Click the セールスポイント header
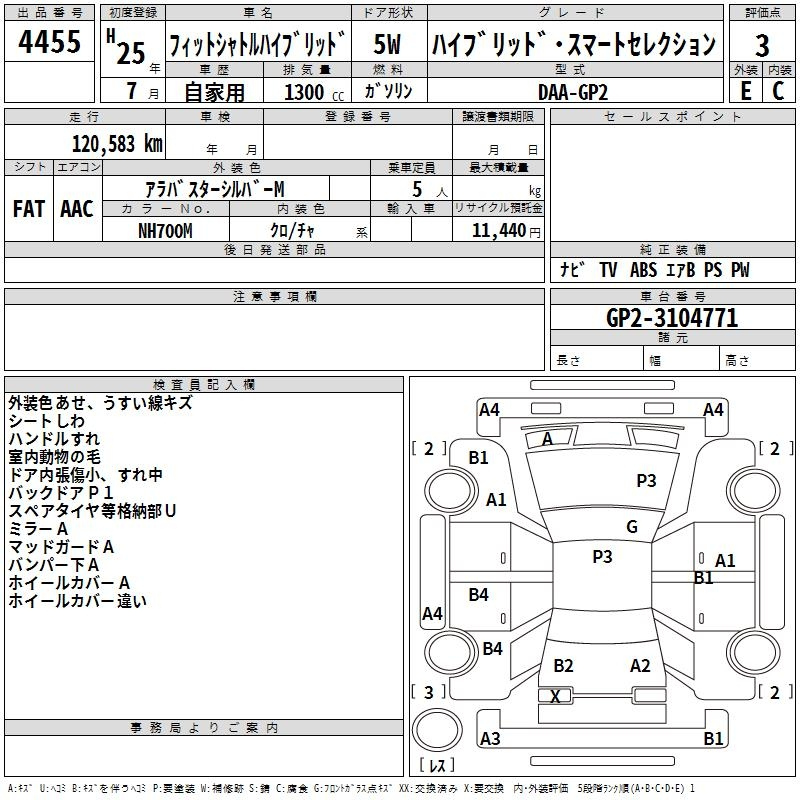Viewport: 800px width, 800px height. pos(672,117)
